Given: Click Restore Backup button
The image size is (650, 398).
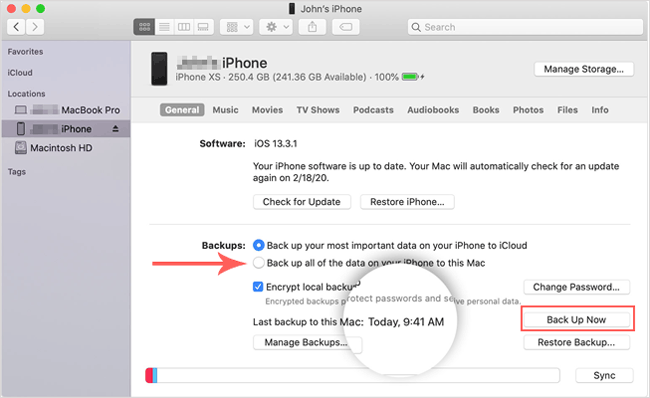Looking at the screenshot, I should point(577,342).
